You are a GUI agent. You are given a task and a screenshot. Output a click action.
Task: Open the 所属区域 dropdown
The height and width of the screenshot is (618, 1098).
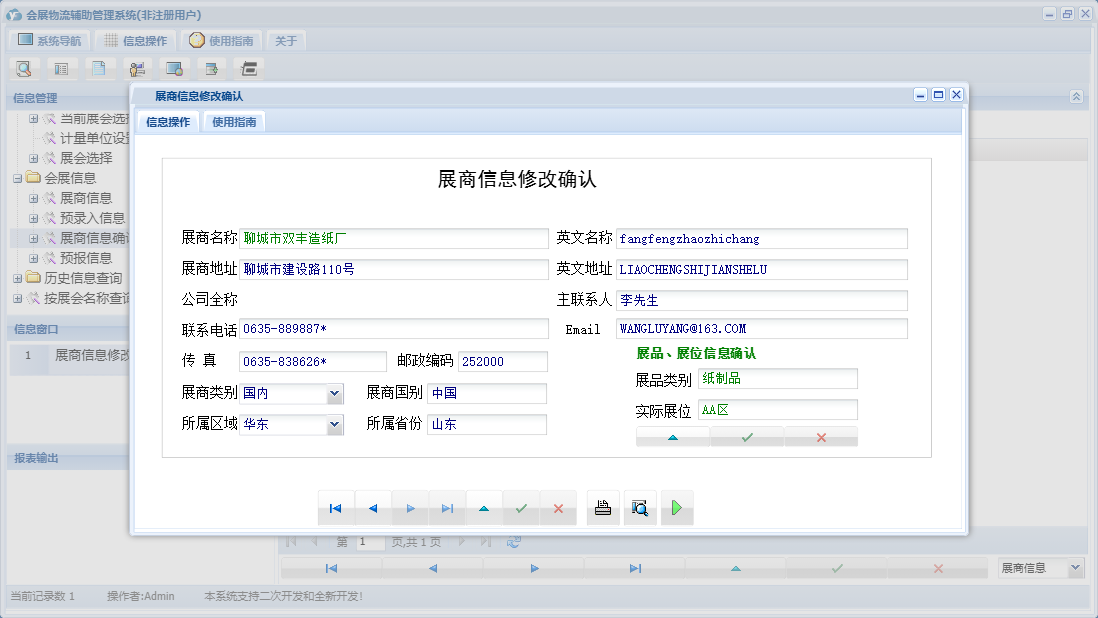pos(335,425)
